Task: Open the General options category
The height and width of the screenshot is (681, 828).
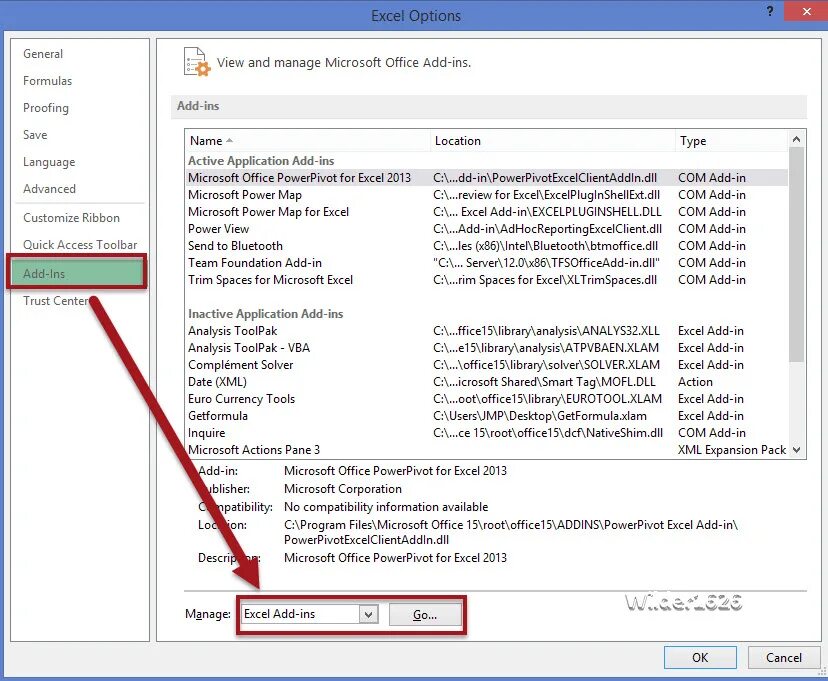Action: pyautogui.click(x=43, y=54)
